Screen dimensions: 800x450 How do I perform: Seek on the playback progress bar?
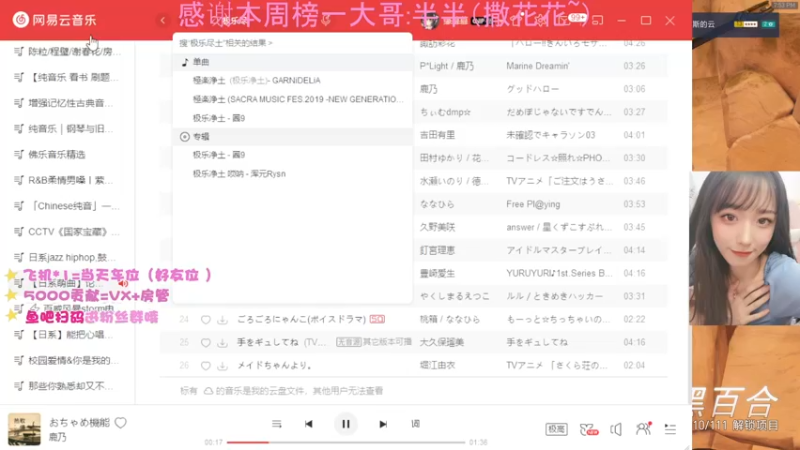pyautogui.click(x=346, y=442)
